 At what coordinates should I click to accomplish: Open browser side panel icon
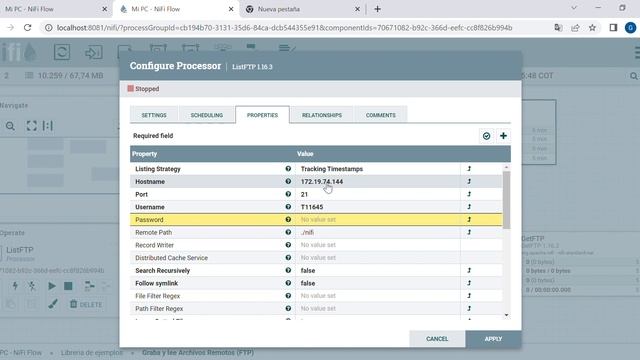point(613,27)
